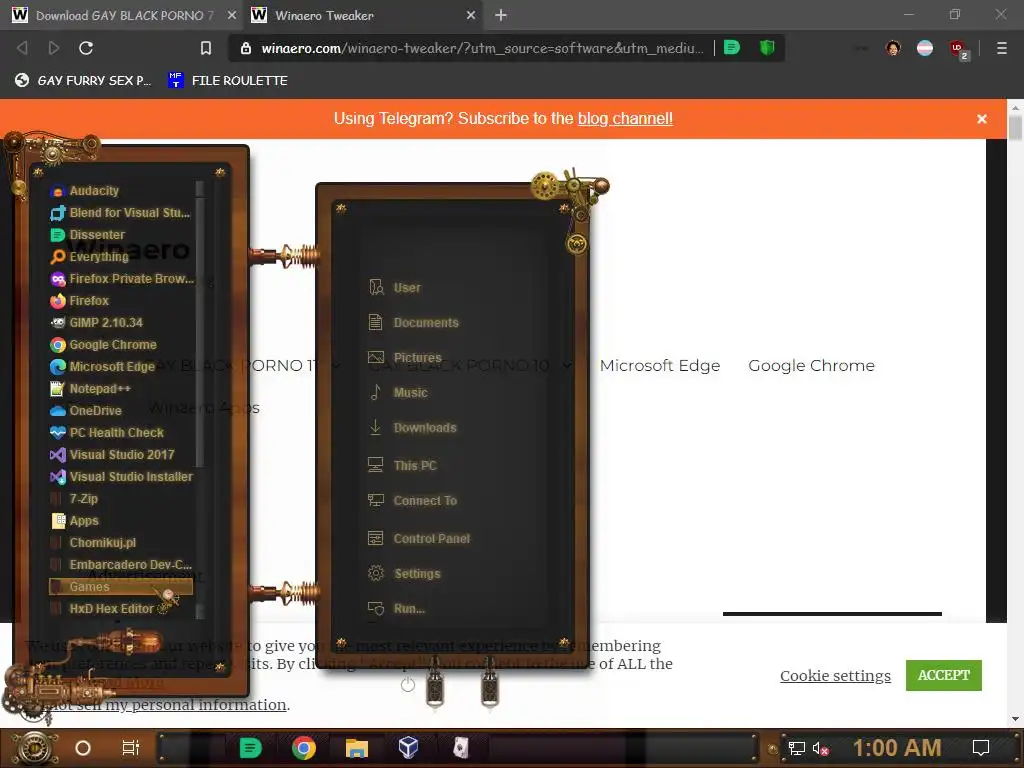Click the green ACCEPT cookies button
The height and width of the screenshot is (768, 1024).
944,675
